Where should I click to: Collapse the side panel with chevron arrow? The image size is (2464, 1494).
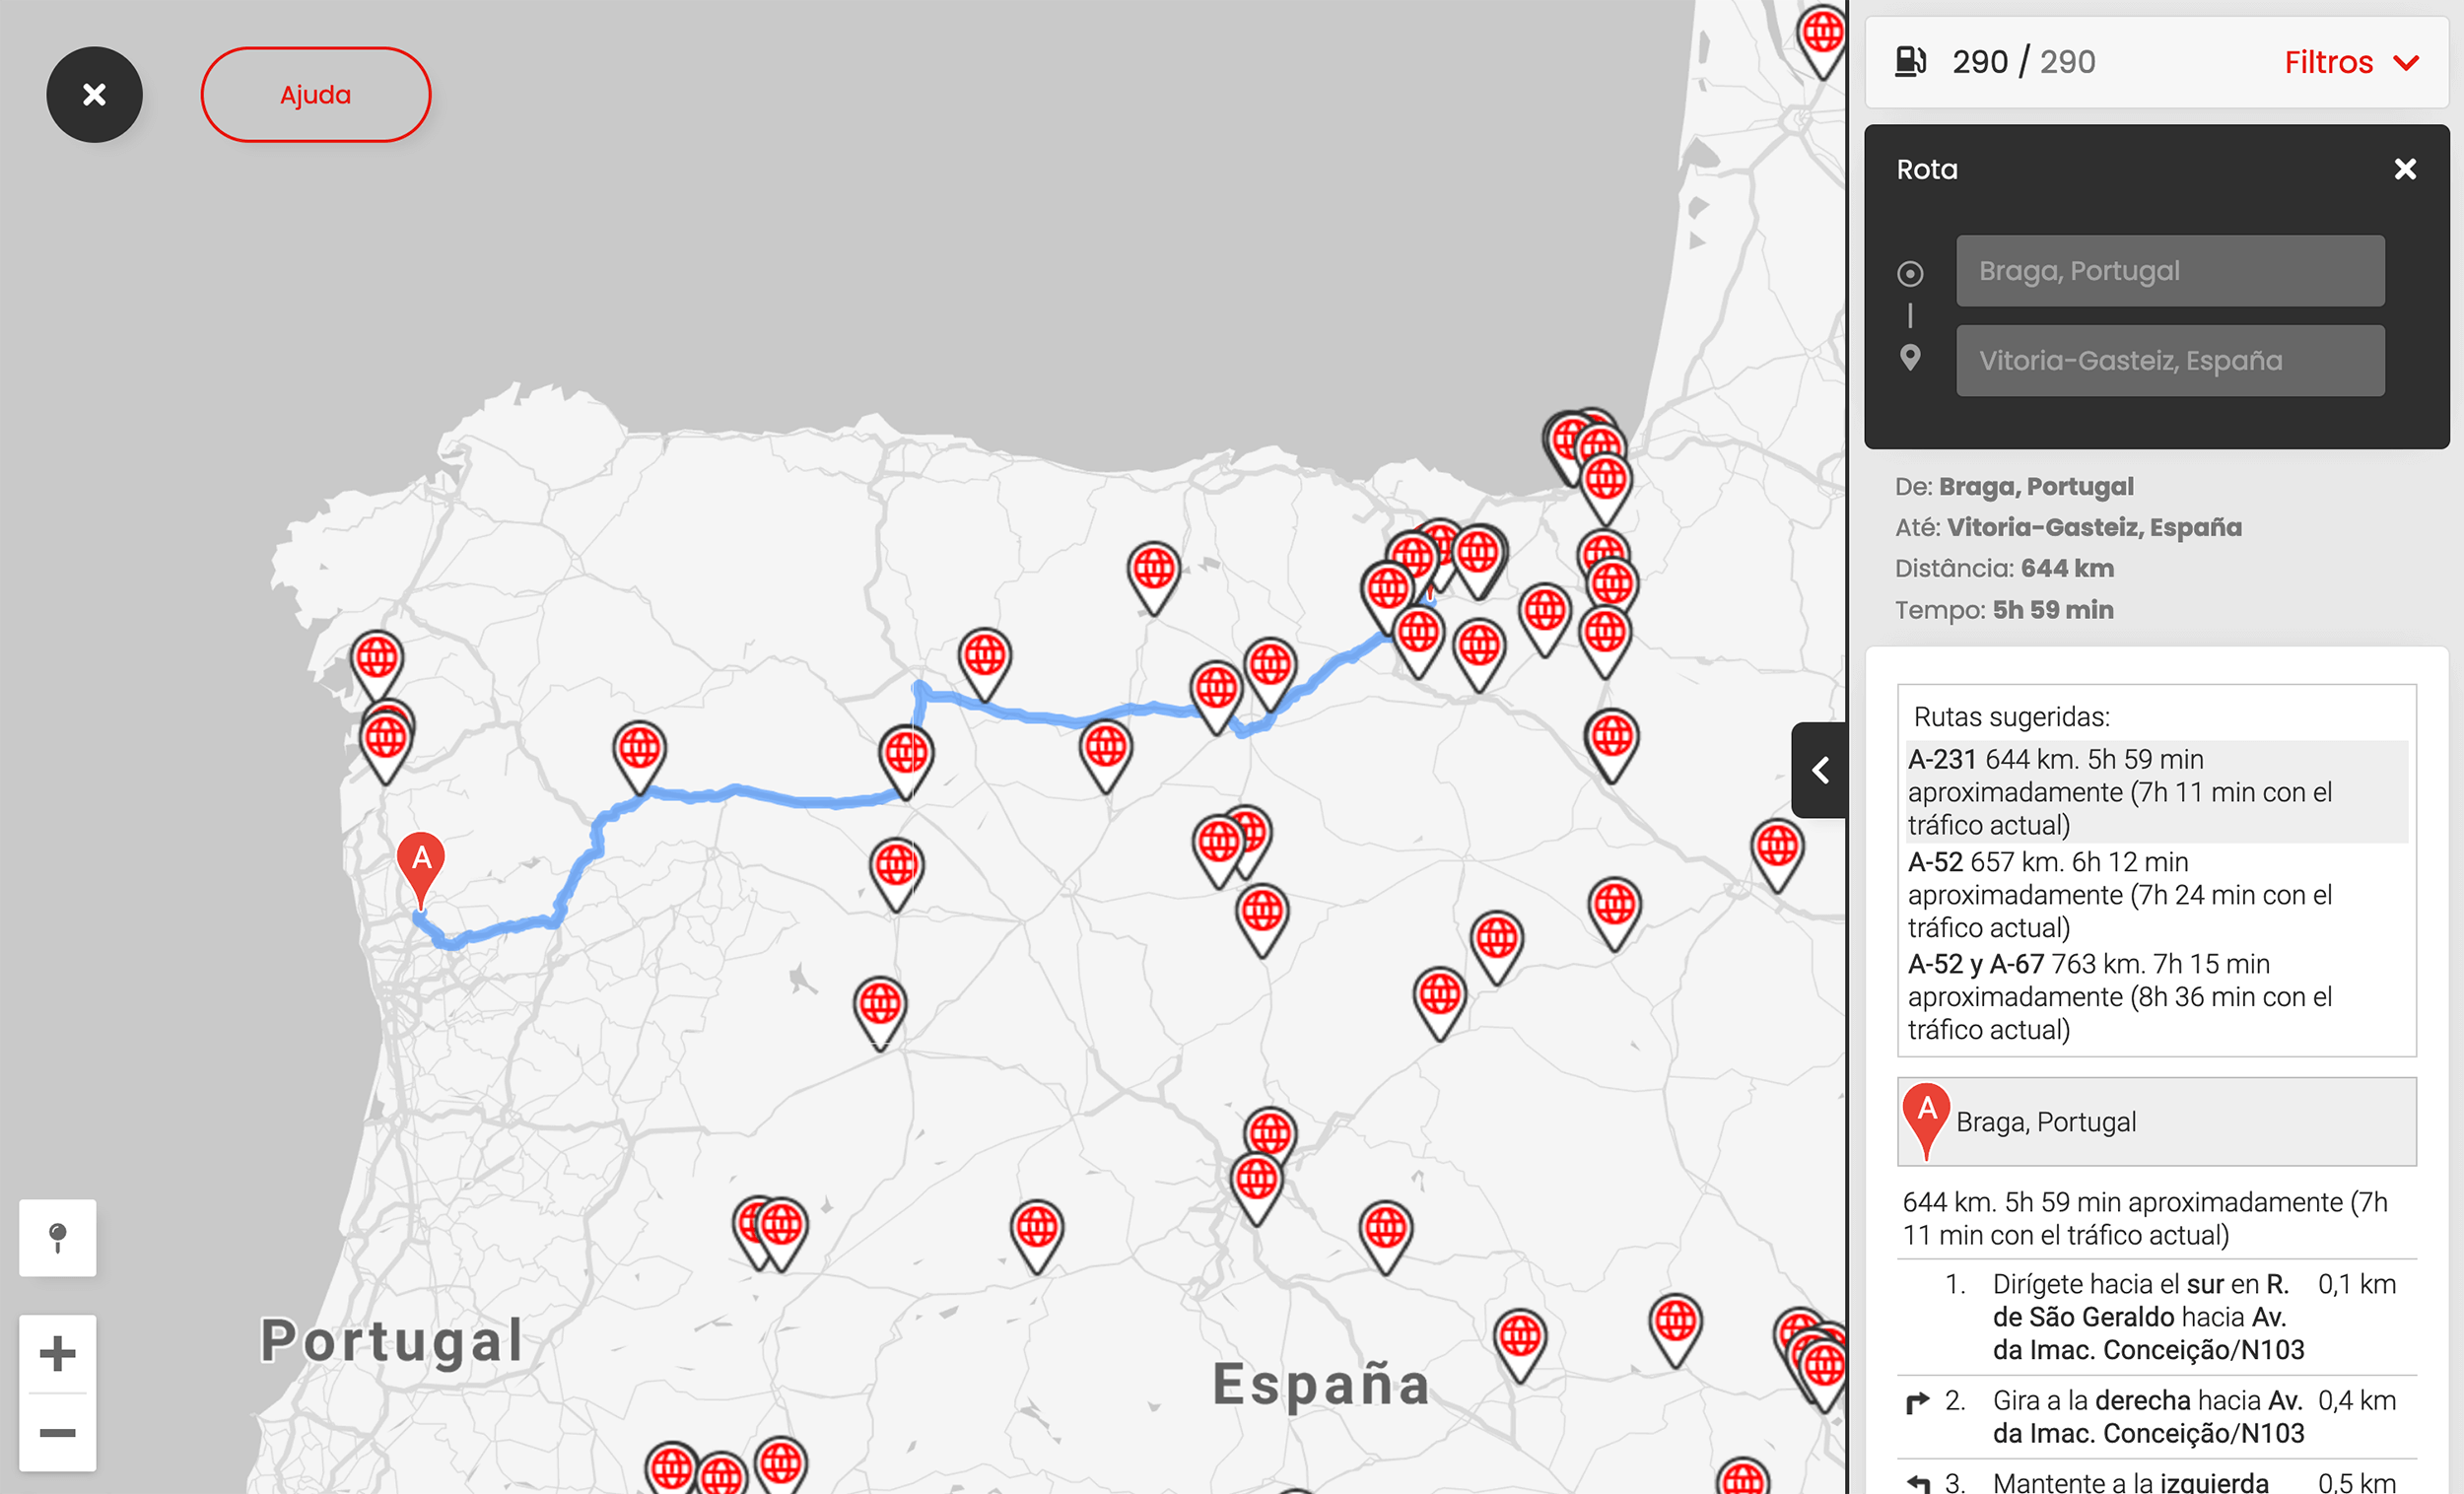[1820, 770]
